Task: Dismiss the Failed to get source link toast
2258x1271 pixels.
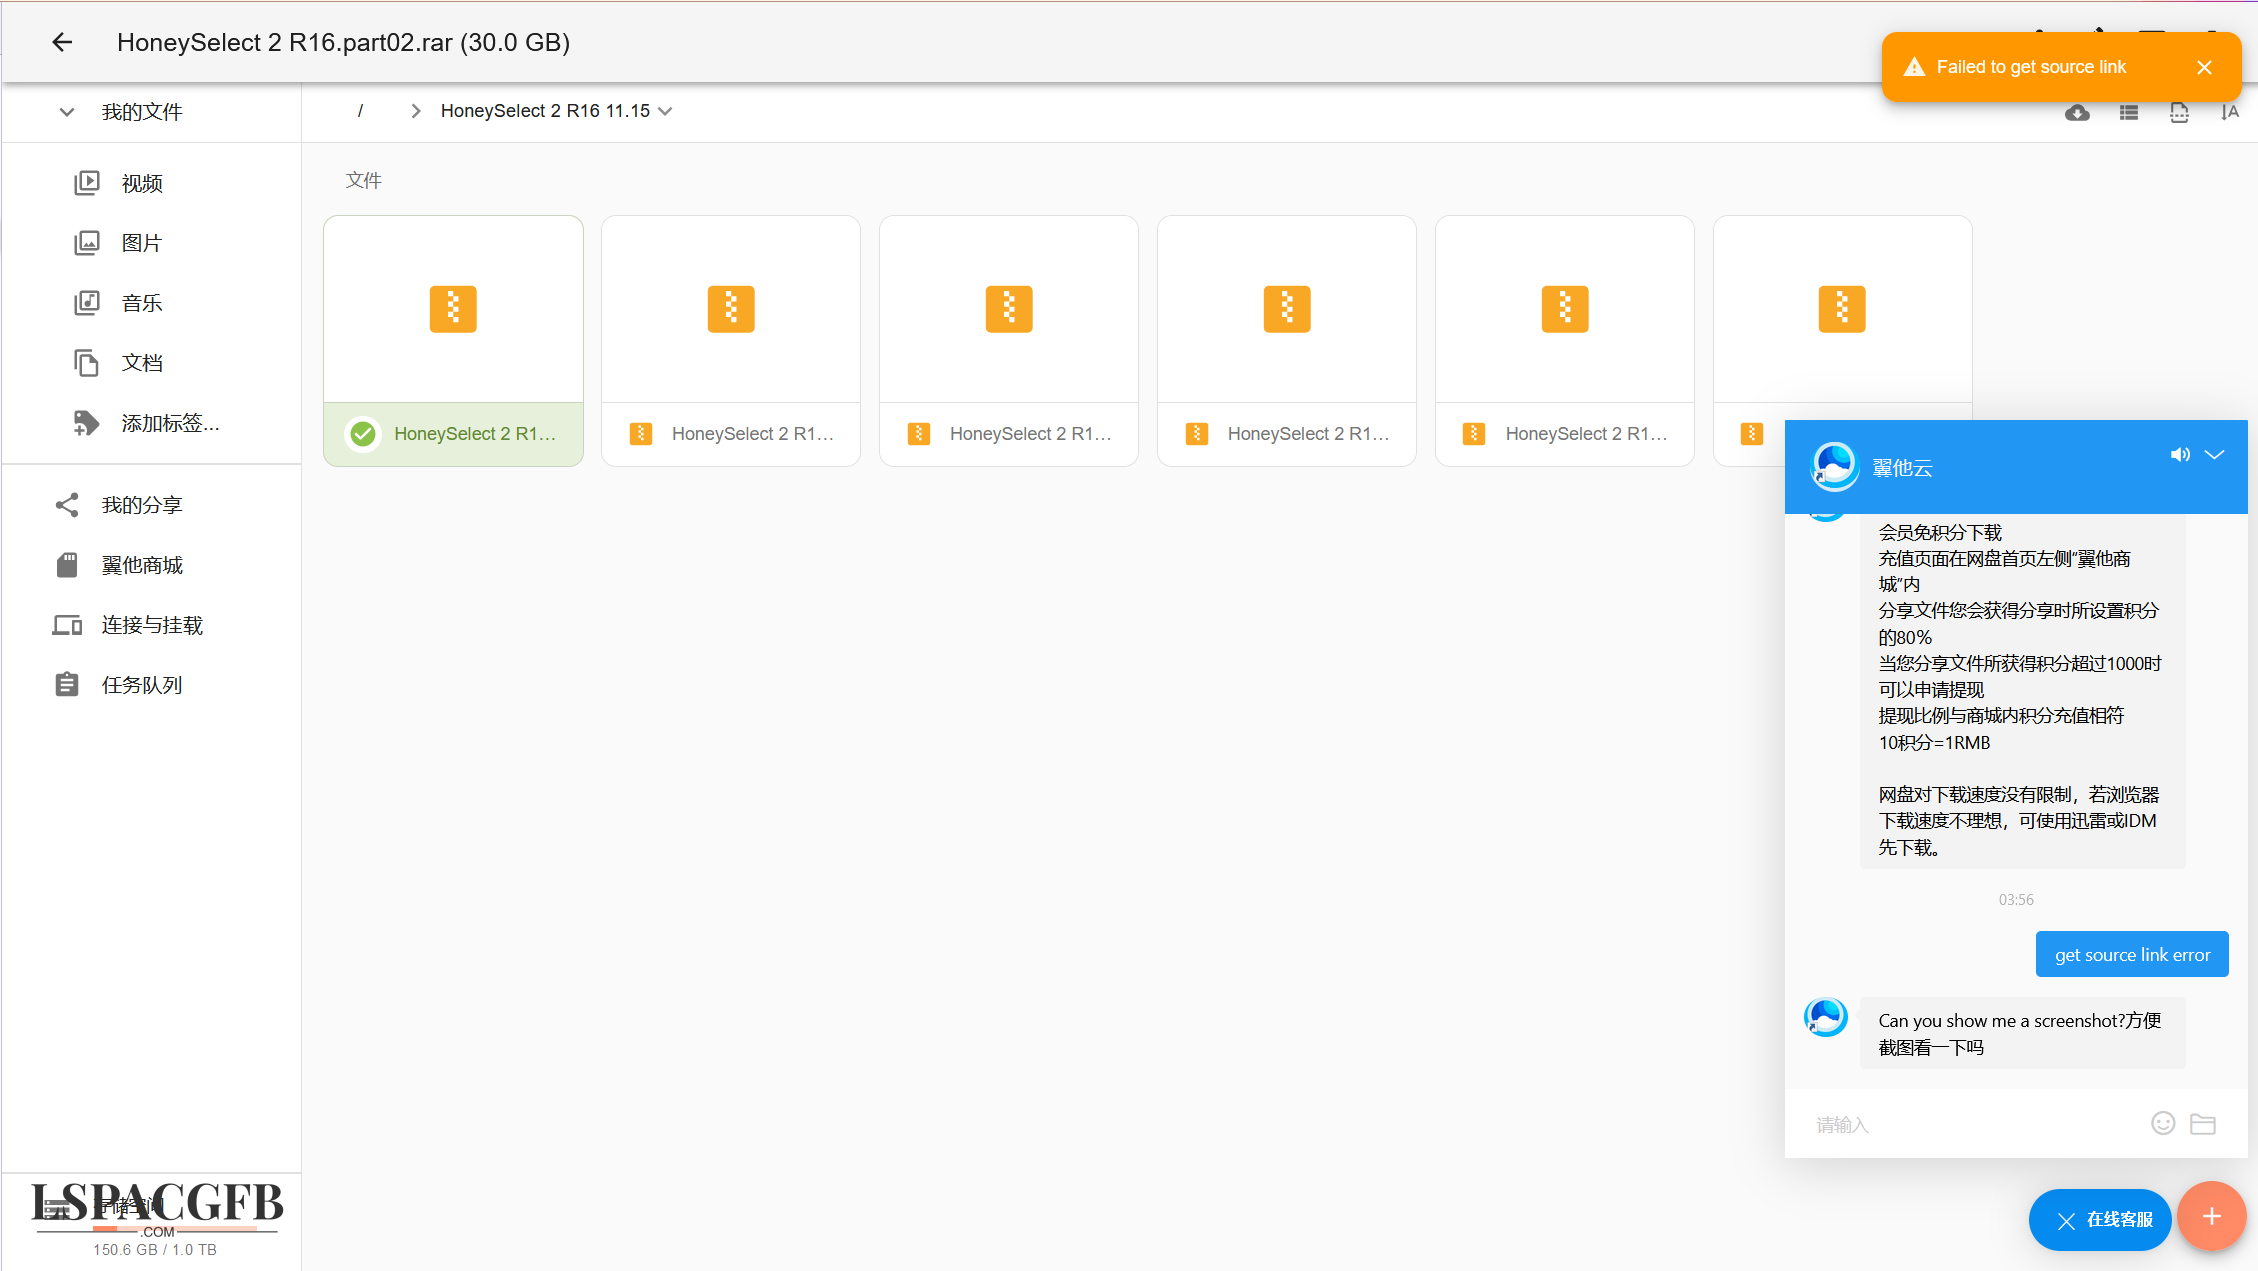Action: (x=2204, y=67)
